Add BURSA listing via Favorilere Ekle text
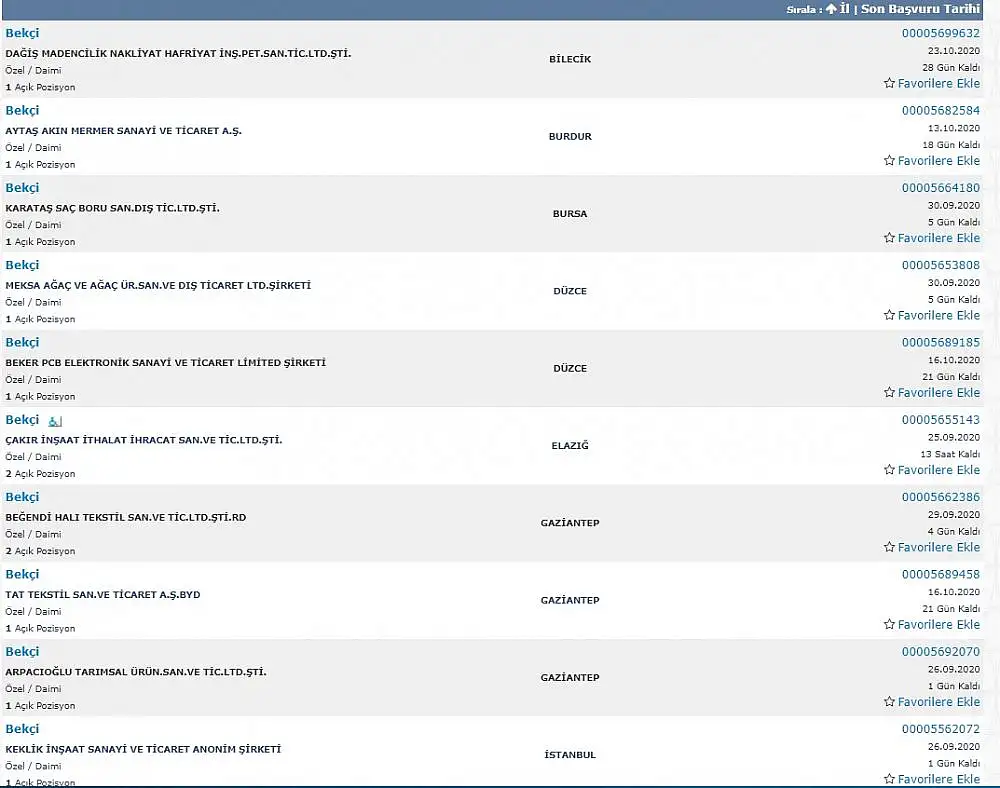This screenshot has width=1000, height=788. point(939,238)
